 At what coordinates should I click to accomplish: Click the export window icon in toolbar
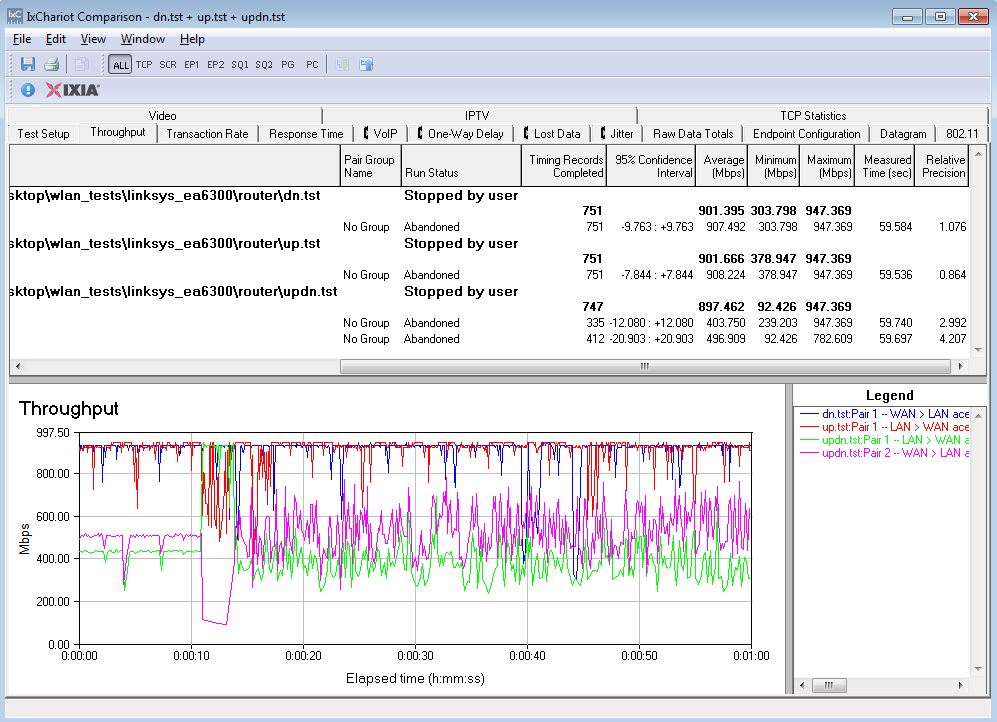point(366,64)
